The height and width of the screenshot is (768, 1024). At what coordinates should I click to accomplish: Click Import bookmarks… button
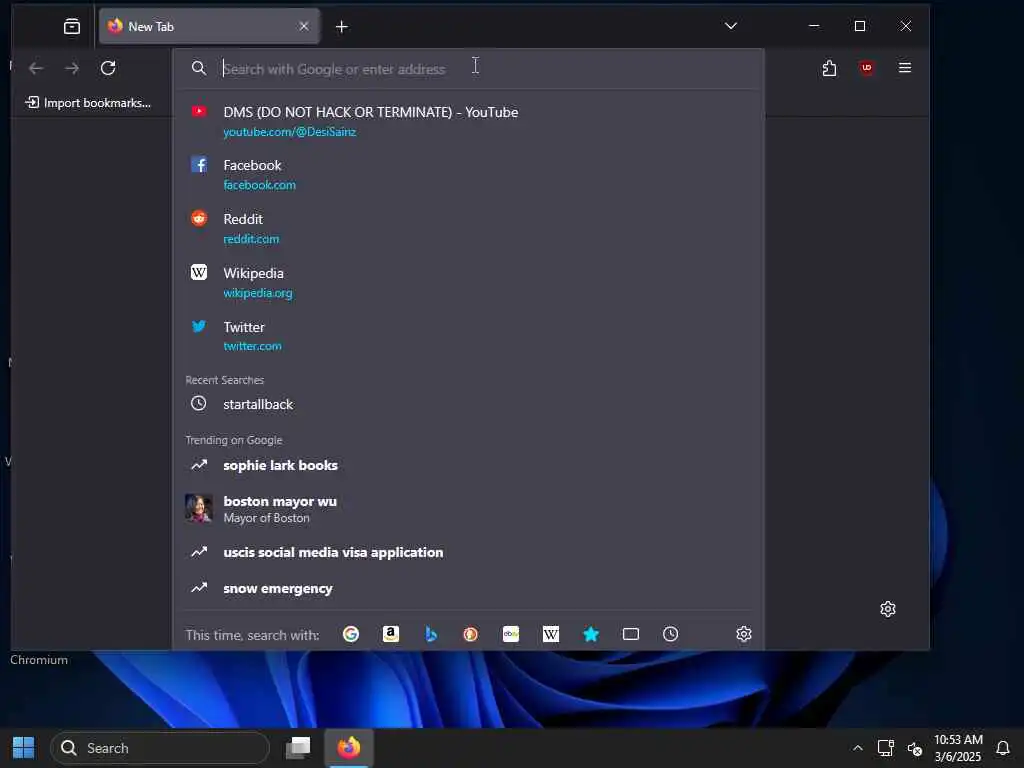pos(88,103)
